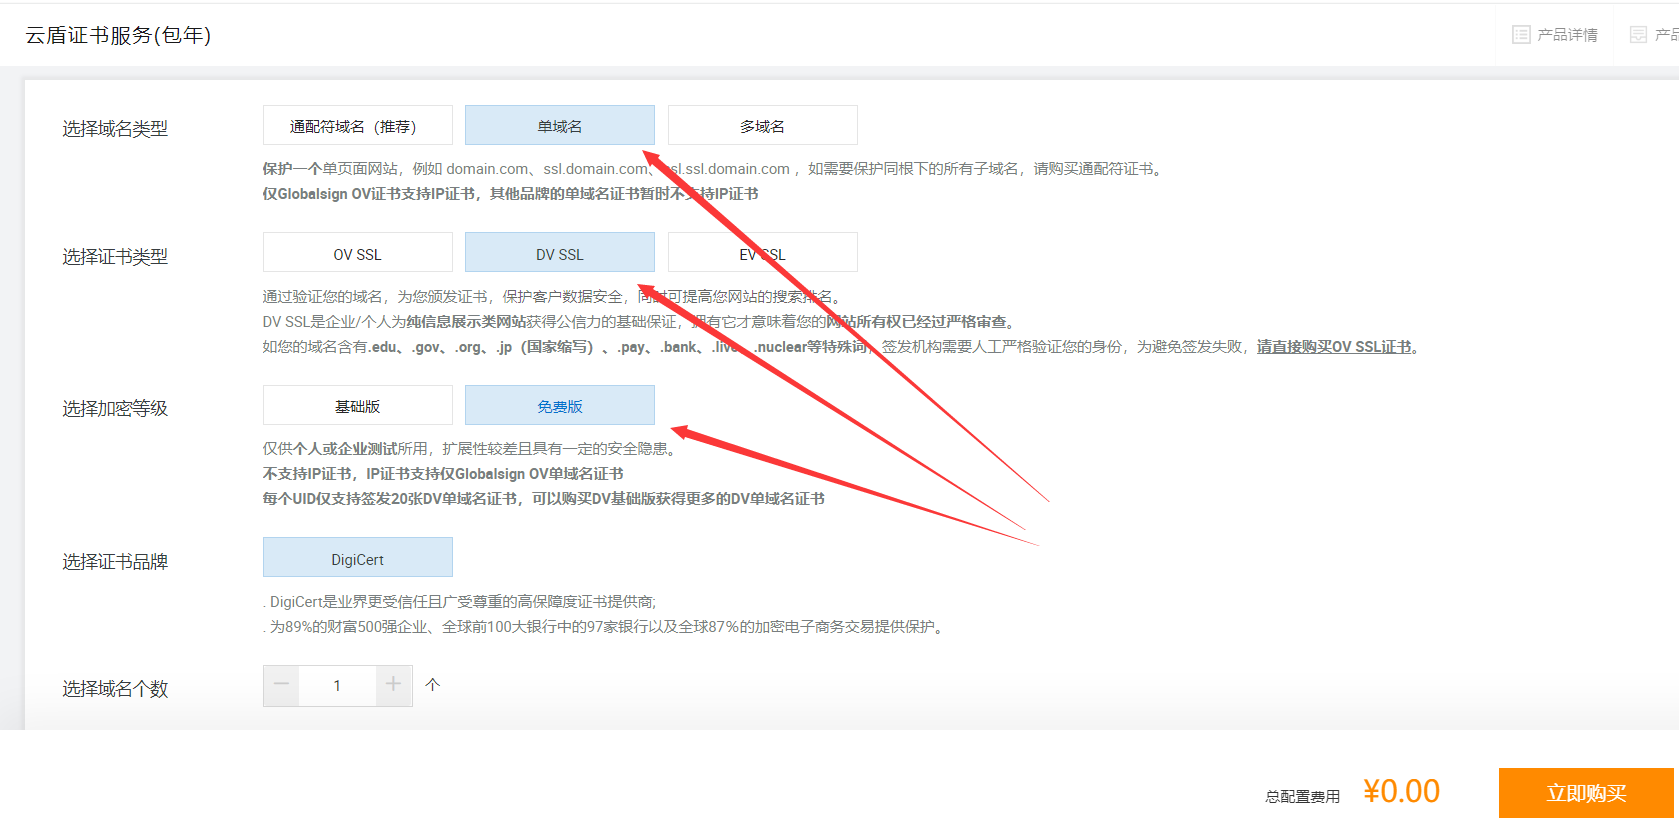Click the domain count input field
Viewport: 1679px width, 835px height.
tap(337, 686)
